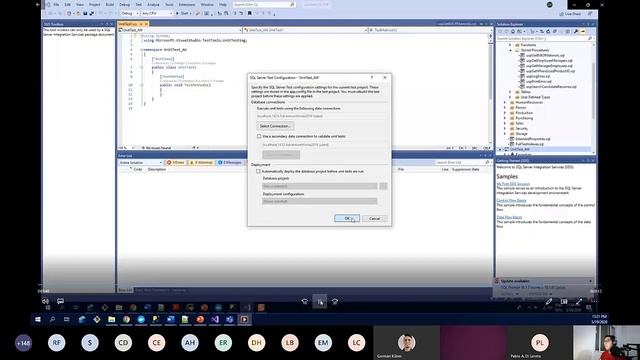Click the help question mark in dialog
The width and height of the screenshot is (640, 360).
[x=371, y=77]
